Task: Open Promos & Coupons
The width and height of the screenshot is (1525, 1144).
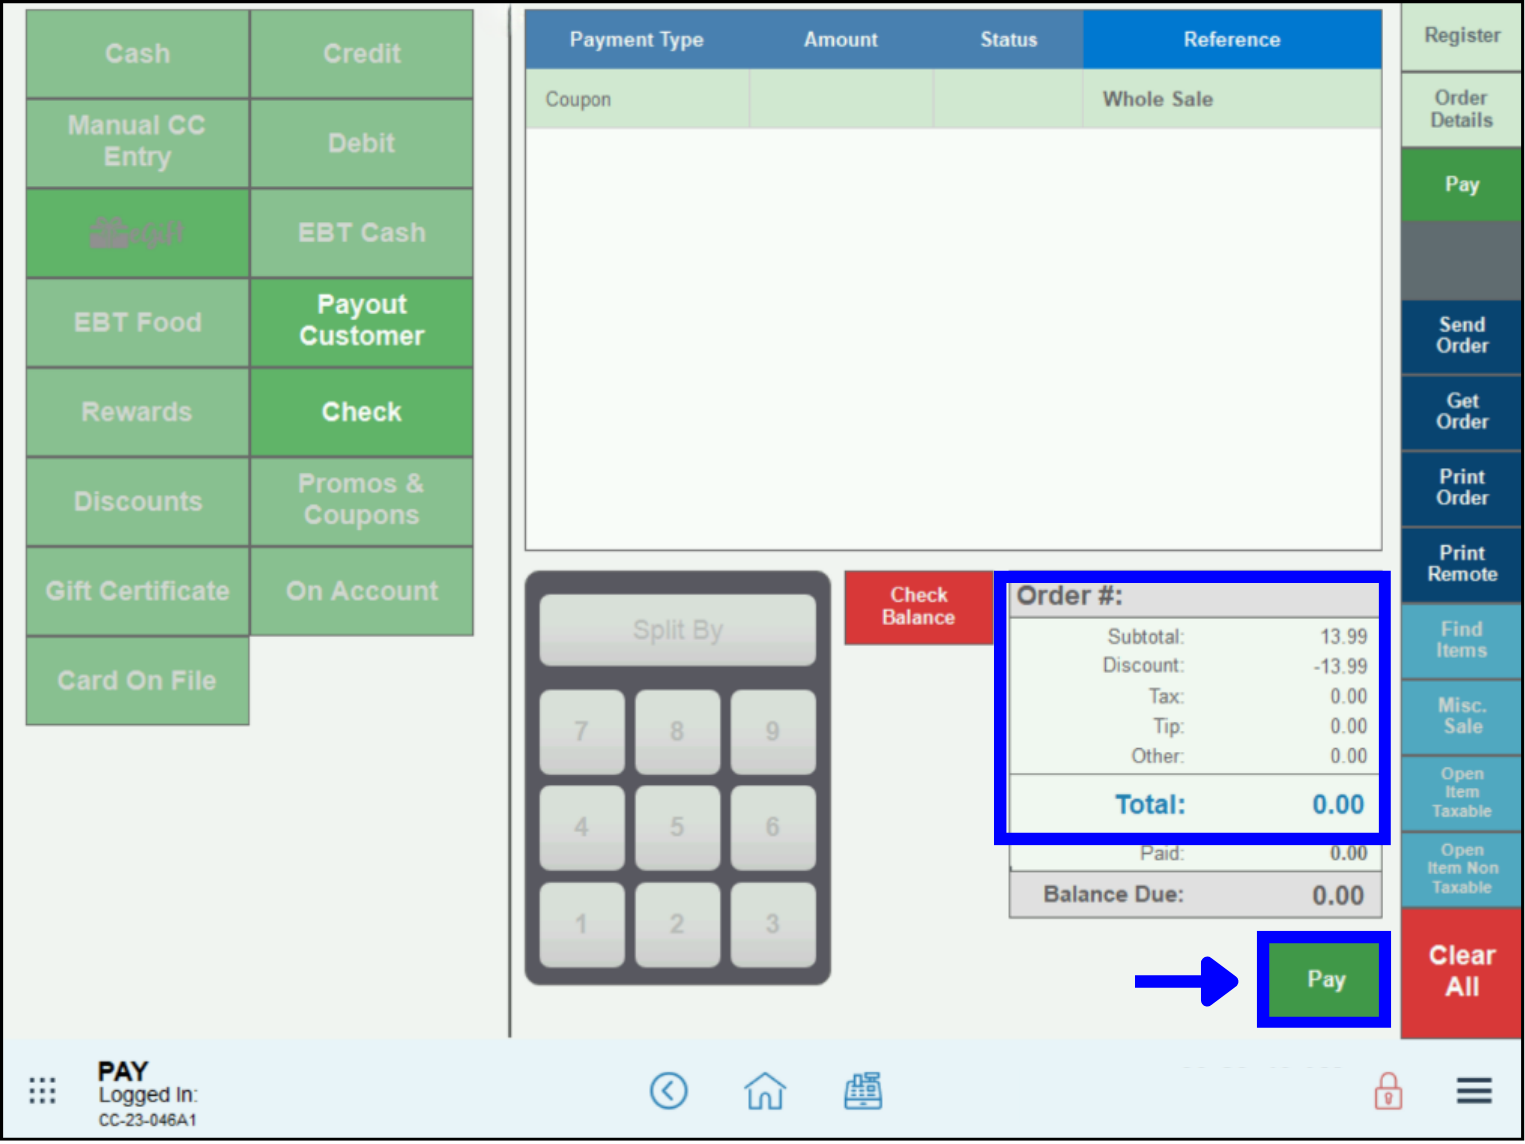Action: coord(362,501)
